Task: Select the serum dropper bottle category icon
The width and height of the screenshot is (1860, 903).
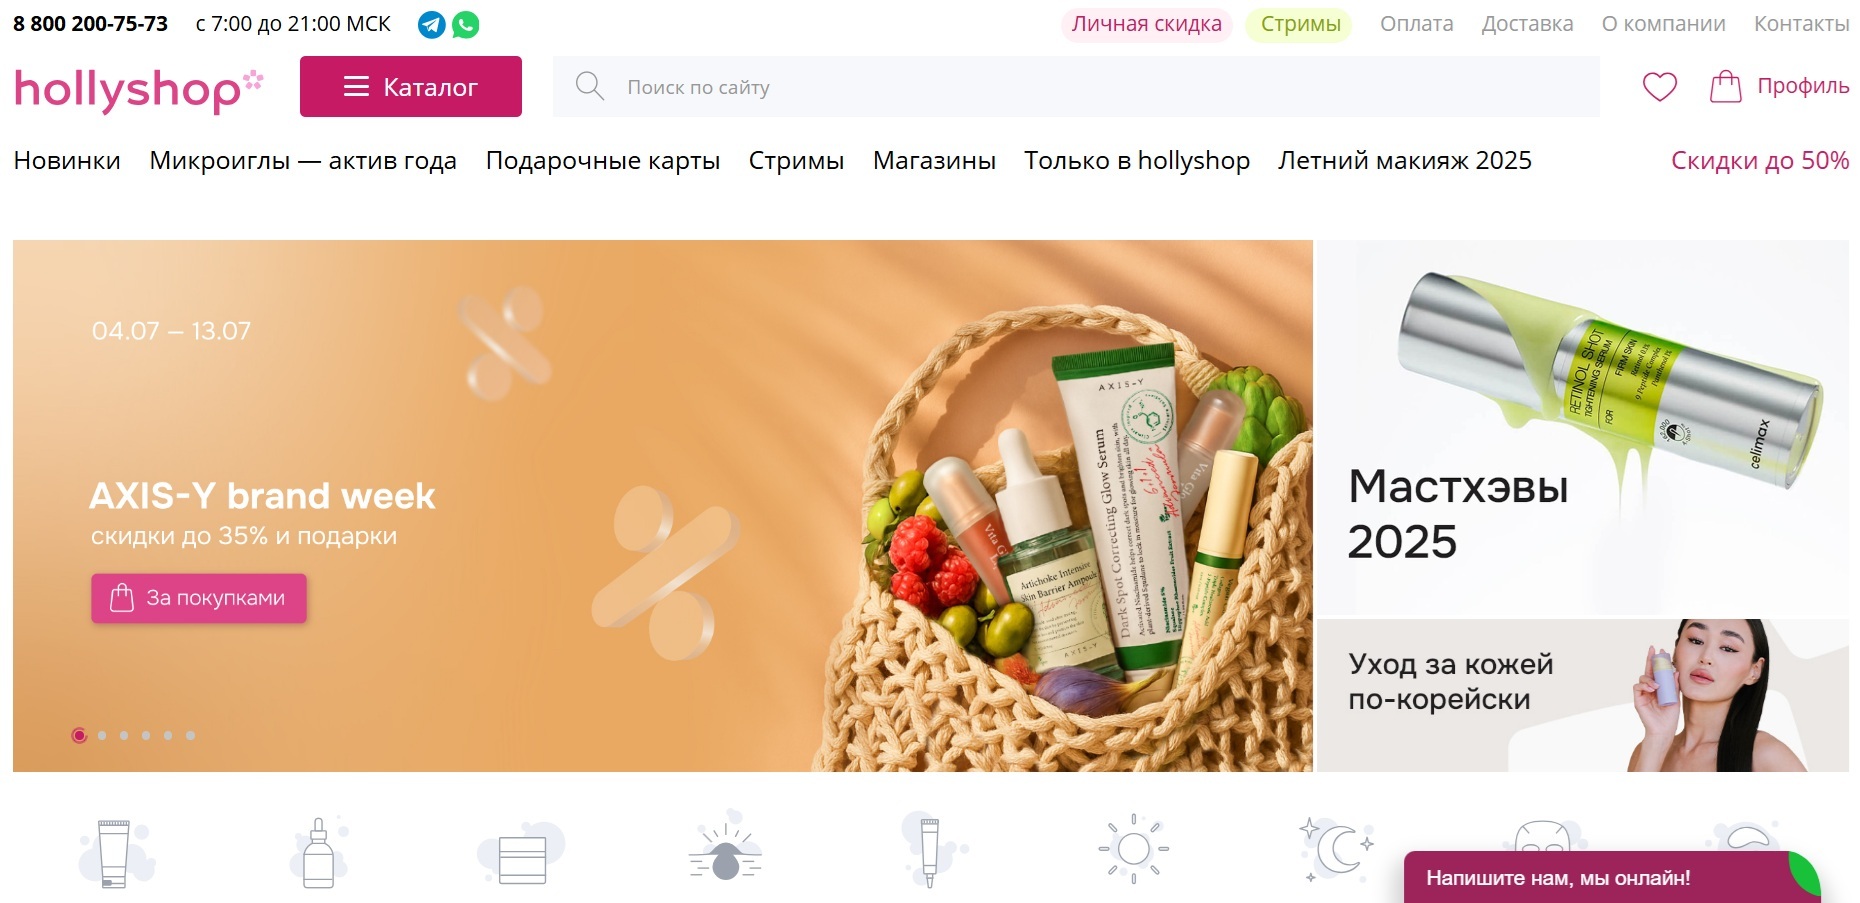Action: (x=319, y=852)
